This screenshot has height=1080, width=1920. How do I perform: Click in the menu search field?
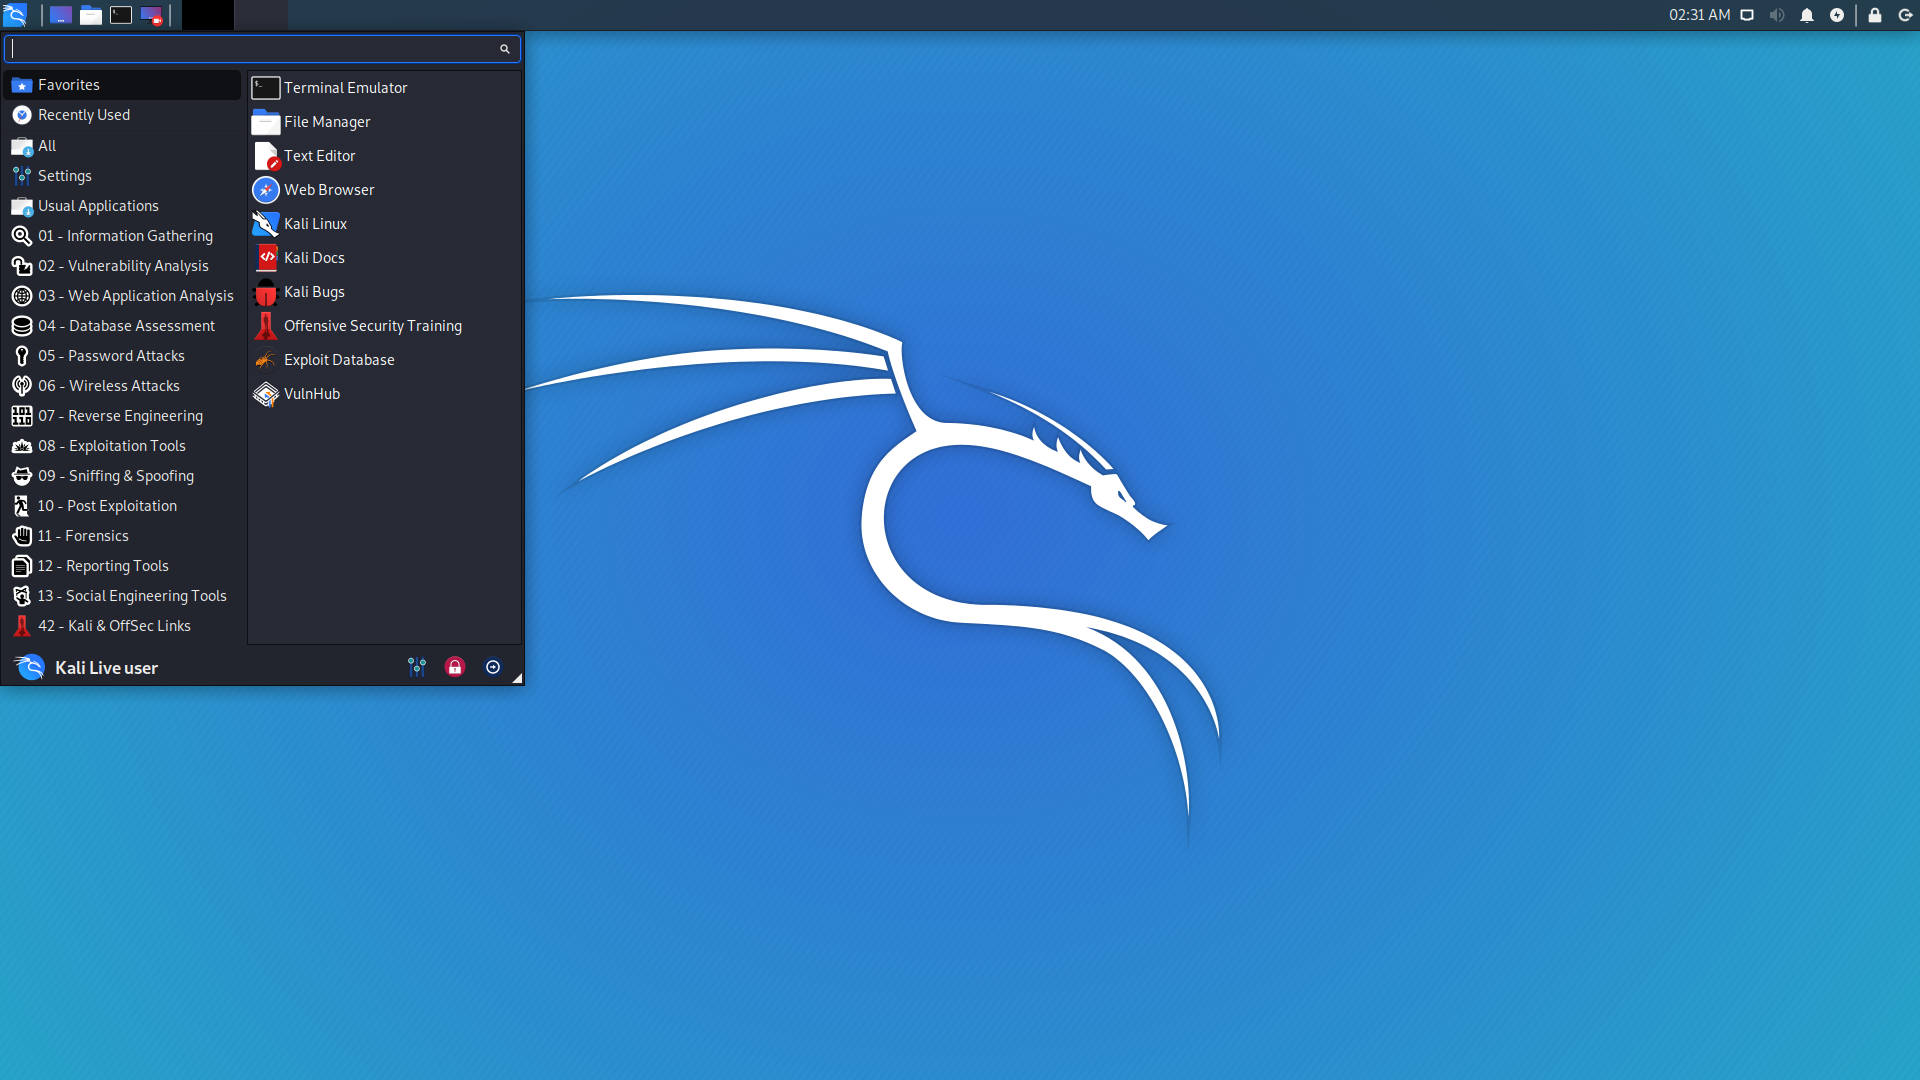point(262,49)
